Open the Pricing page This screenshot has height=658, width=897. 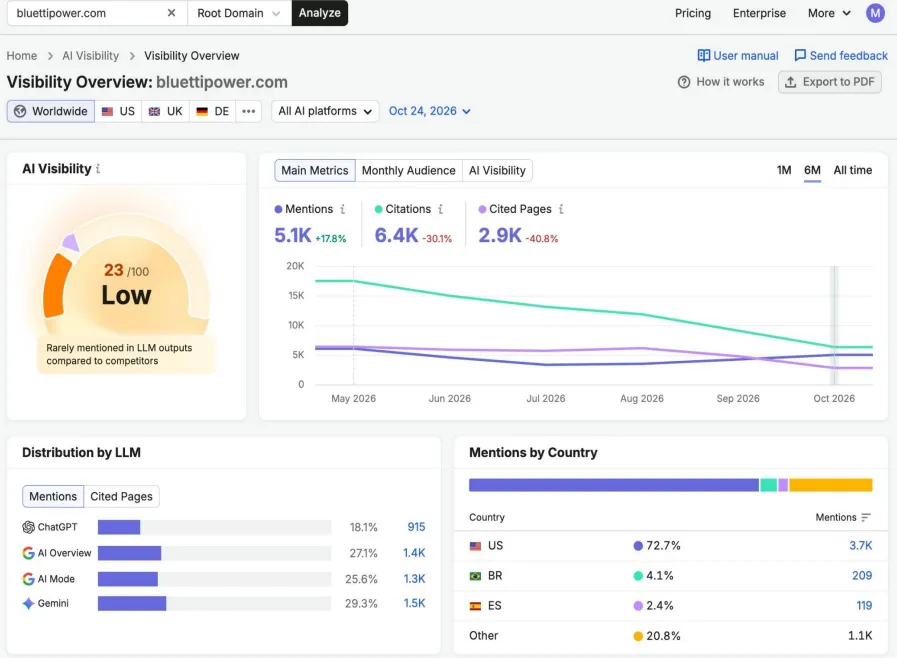(693, 13)
